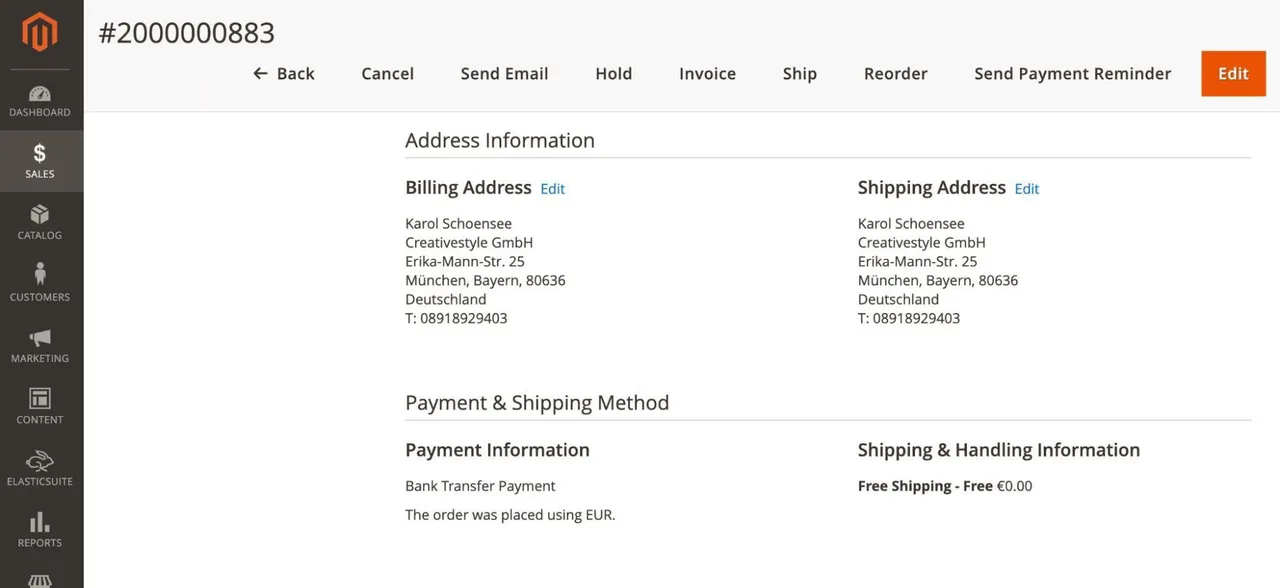
Task: Click the orange Edit button
Action: (1234, 73)
